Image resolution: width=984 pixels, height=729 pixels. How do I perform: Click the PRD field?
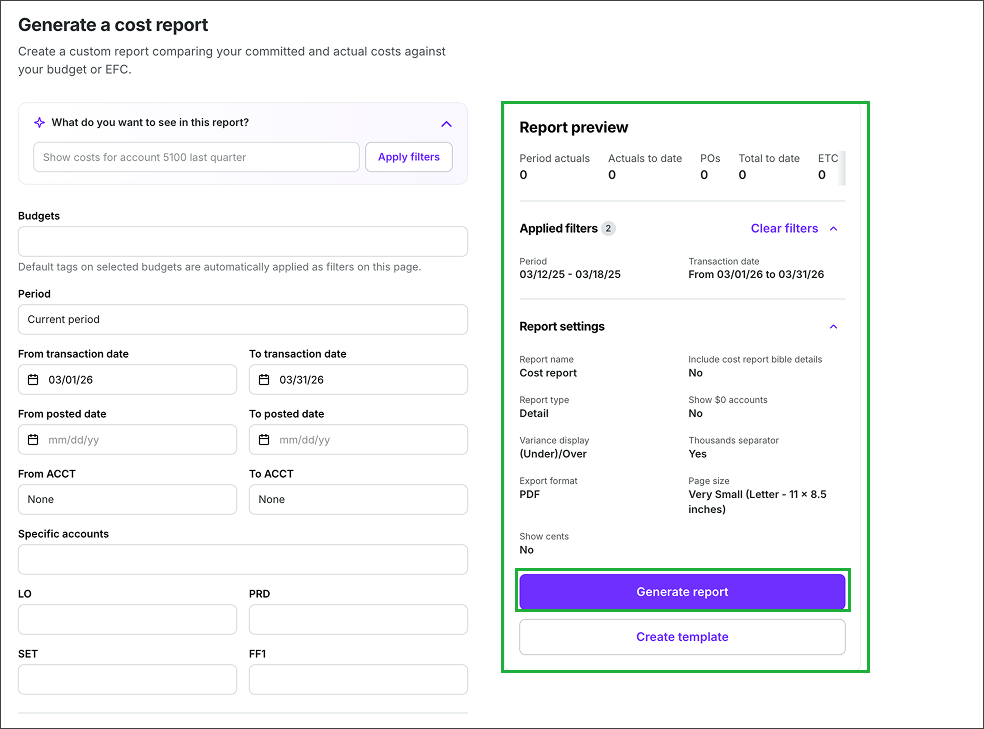[358, 620]
